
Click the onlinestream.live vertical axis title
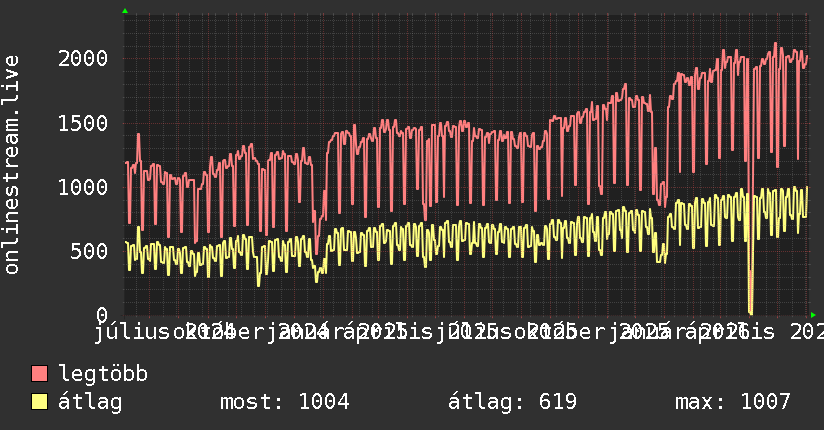click(x=12, y=164)
